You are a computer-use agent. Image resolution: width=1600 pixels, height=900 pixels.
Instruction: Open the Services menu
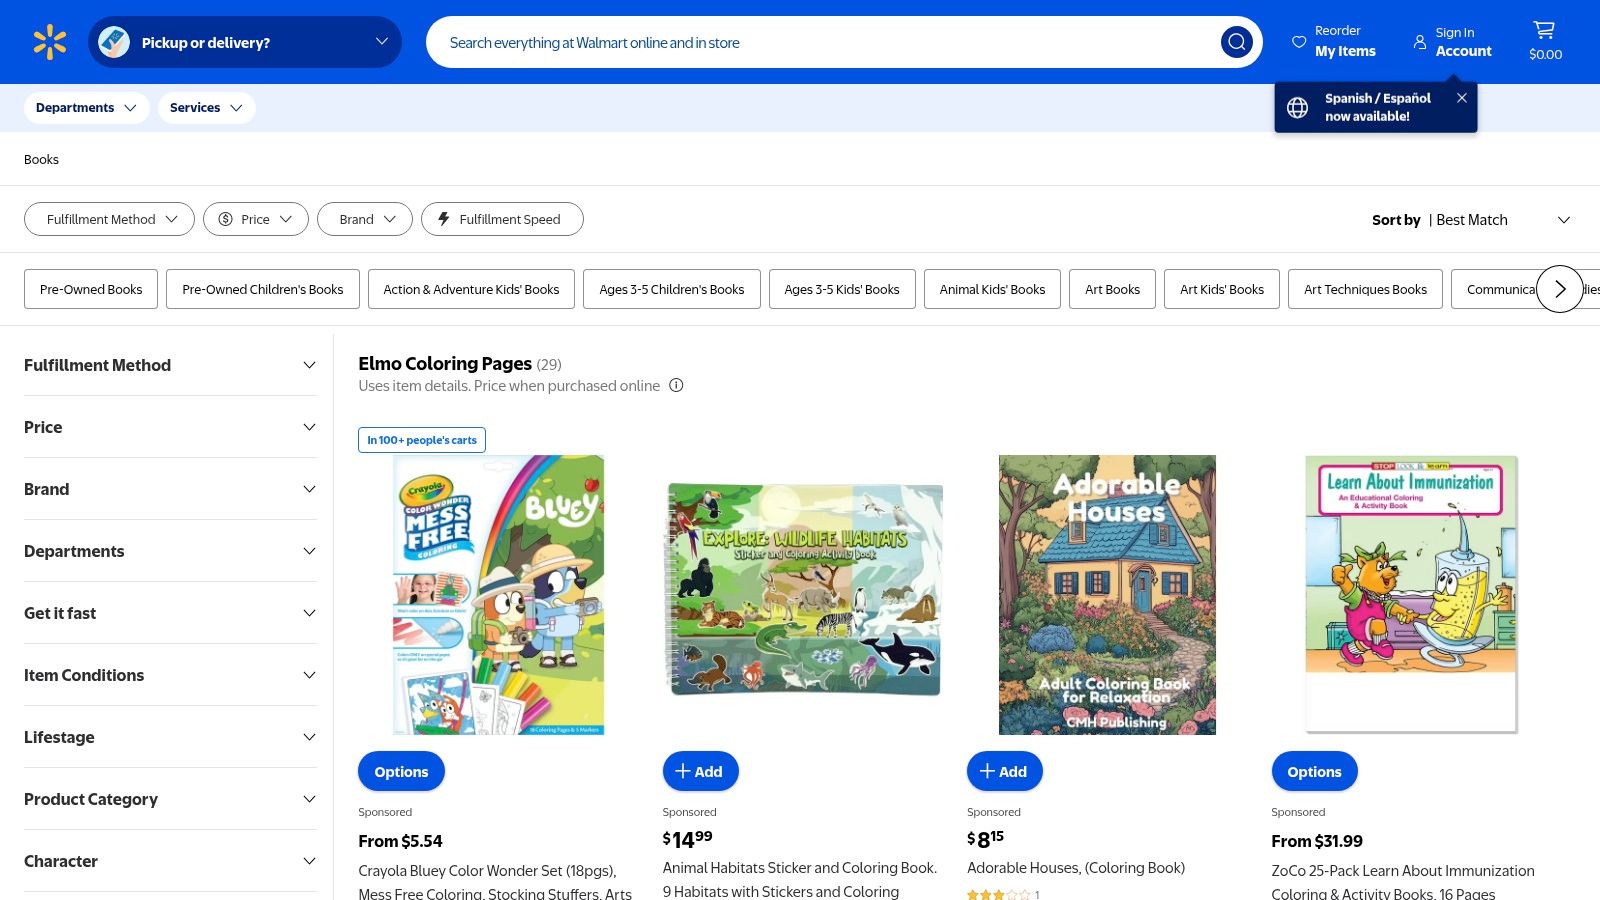[x=206, y=107]
